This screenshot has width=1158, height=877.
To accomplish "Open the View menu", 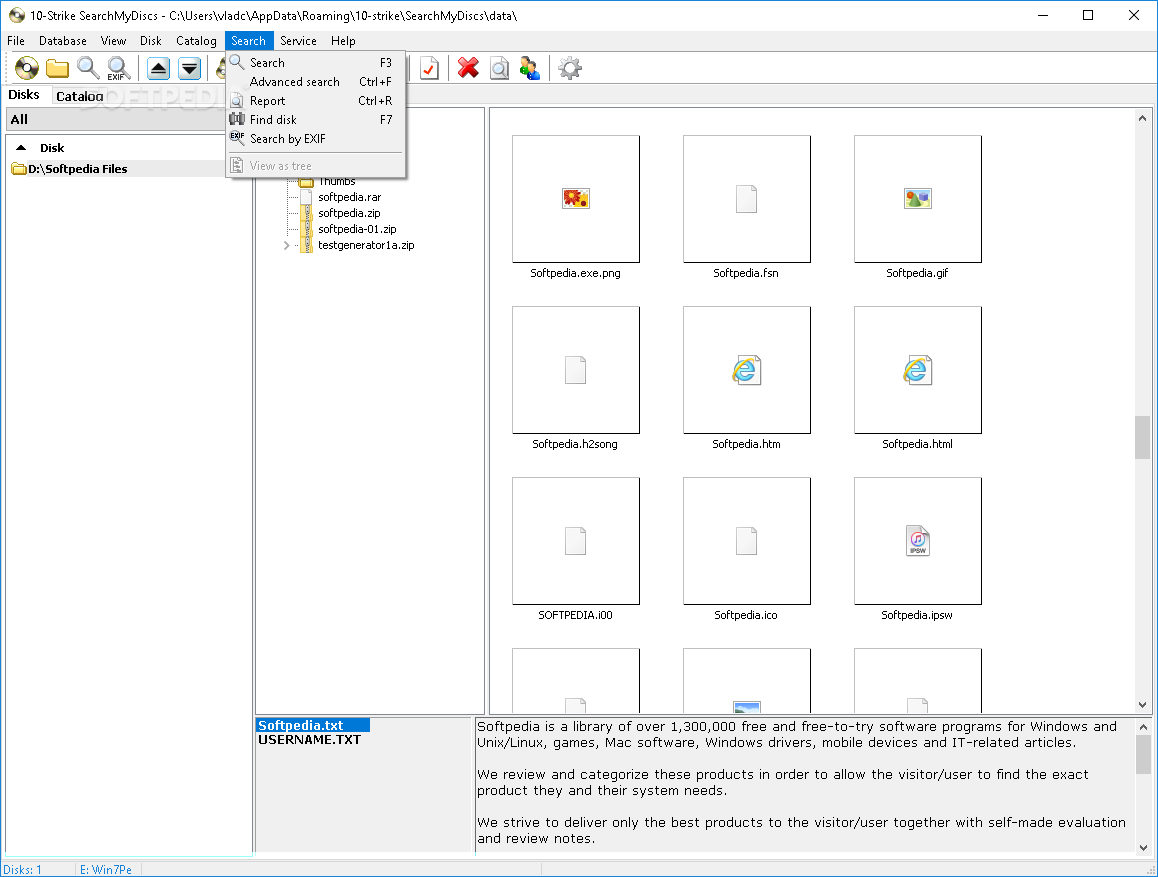I will (x=114, y=41).
